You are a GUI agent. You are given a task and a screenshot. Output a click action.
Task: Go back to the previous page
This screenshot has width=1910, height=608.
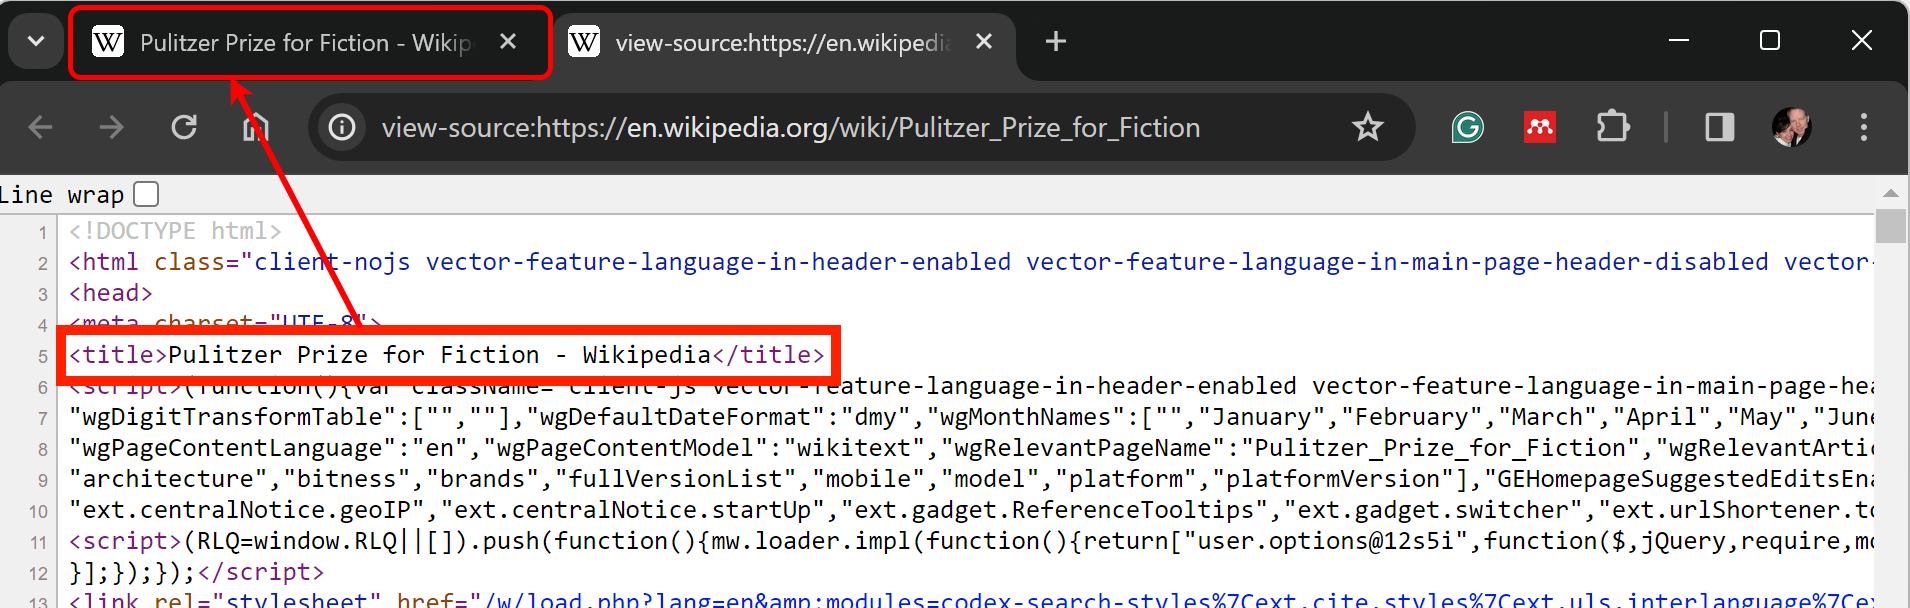point(41,128)
